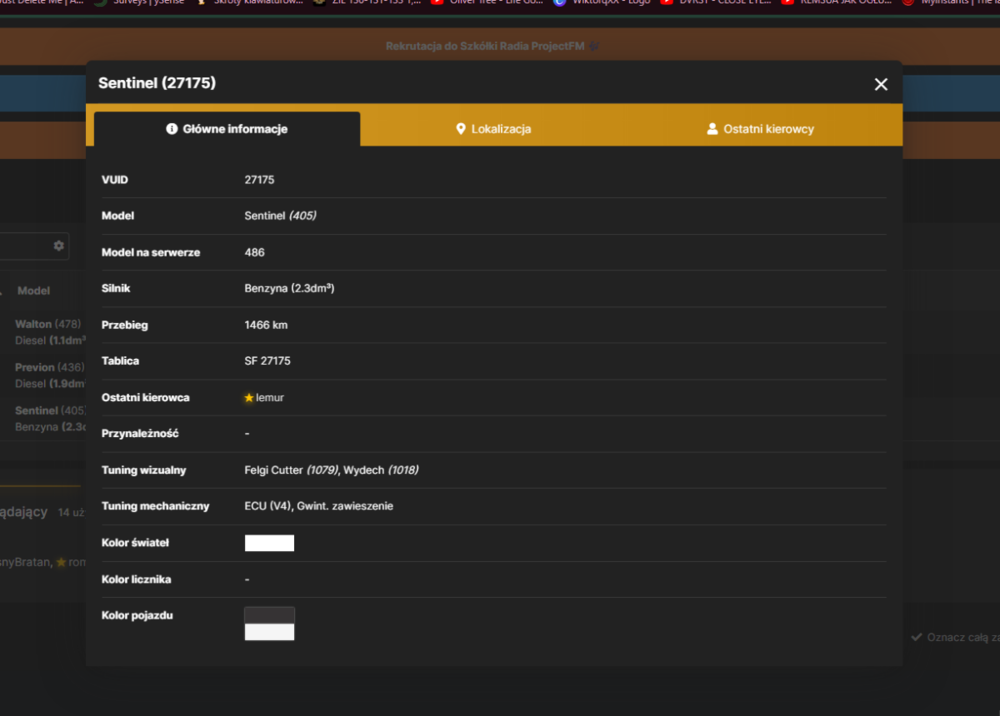Click the star icon next to rom
The height and width of the screenshot is (716, 1000).
click(x=61, y=562)
